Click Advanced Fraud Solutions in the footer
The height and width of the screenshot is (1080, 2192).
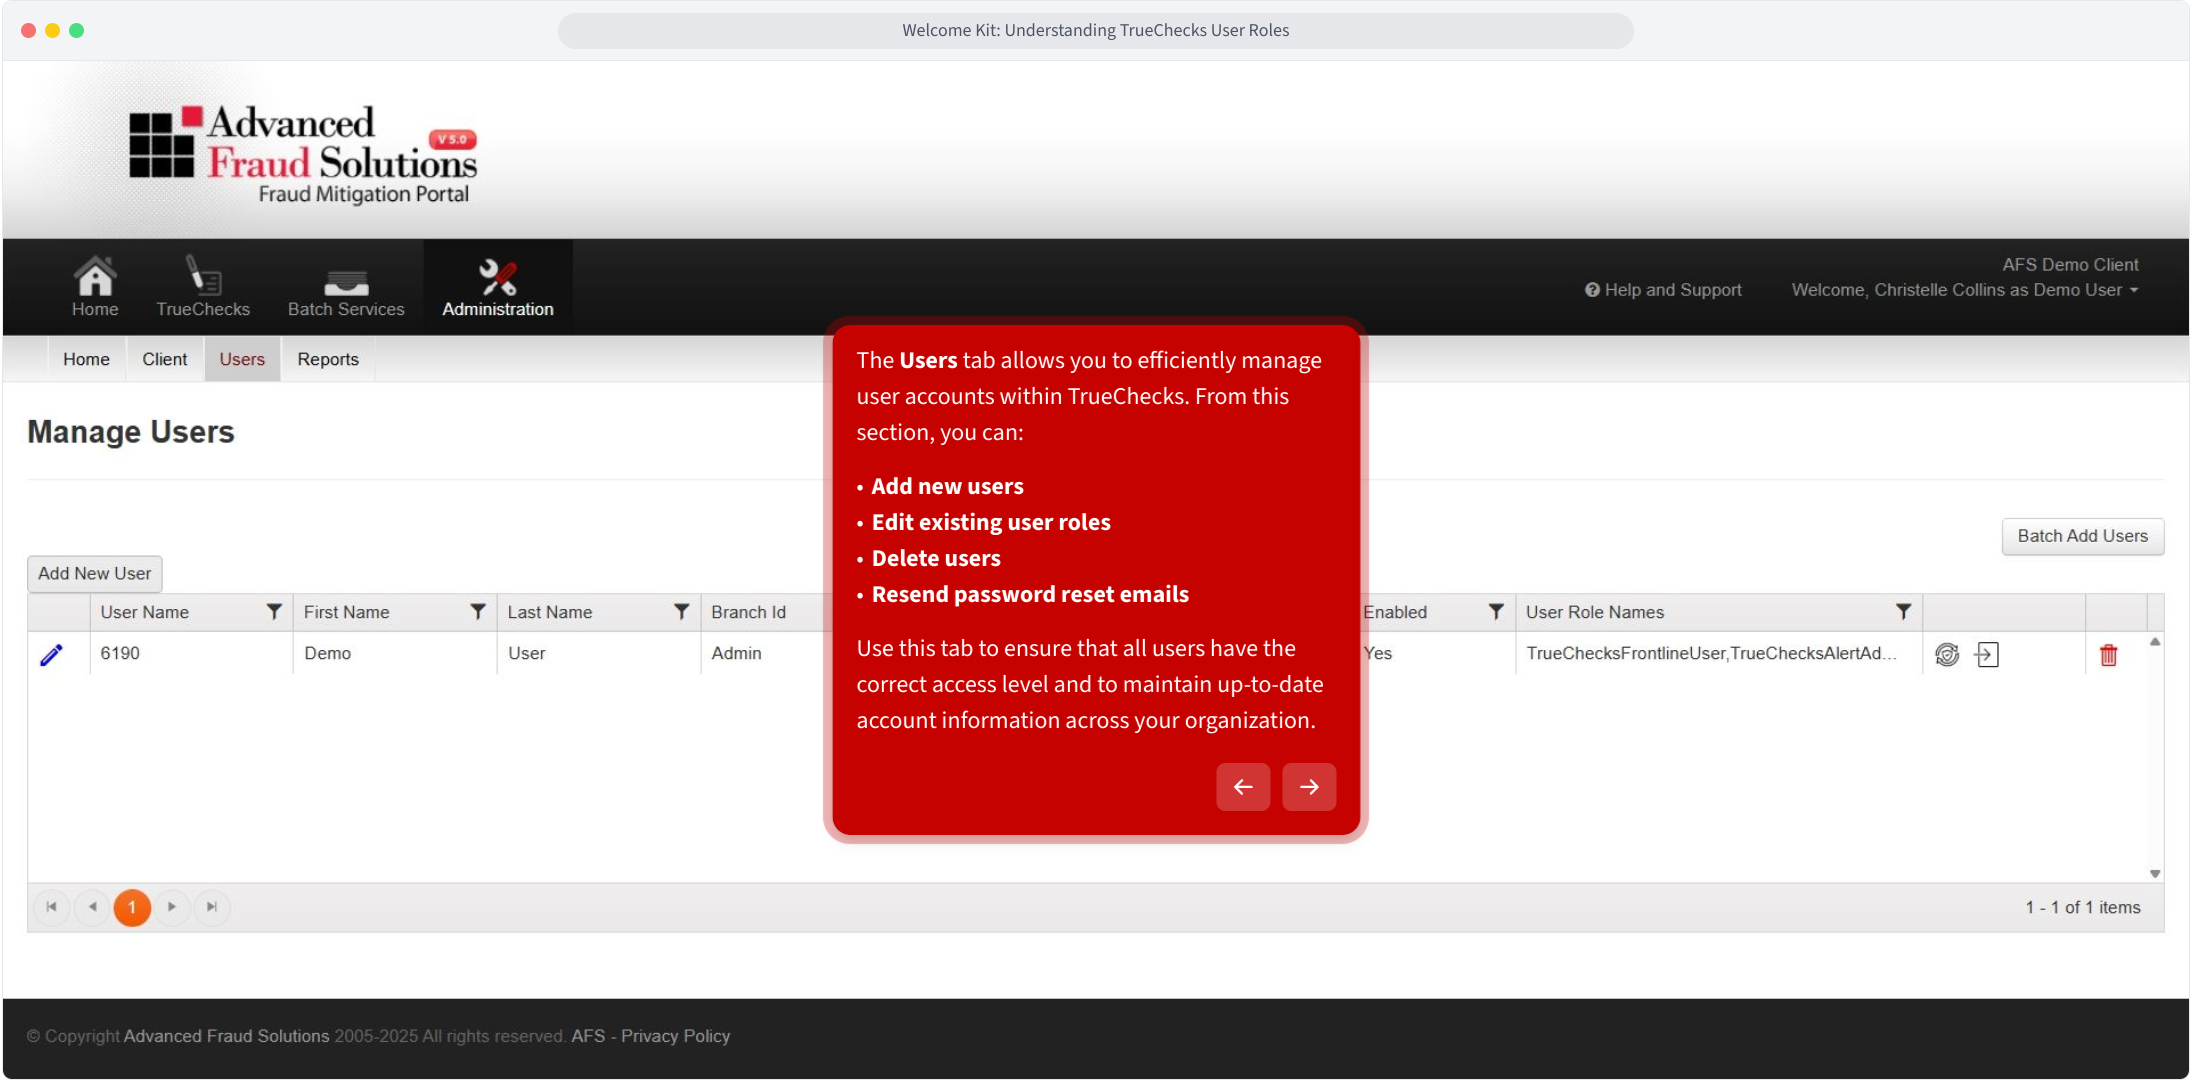(227, 1036)
